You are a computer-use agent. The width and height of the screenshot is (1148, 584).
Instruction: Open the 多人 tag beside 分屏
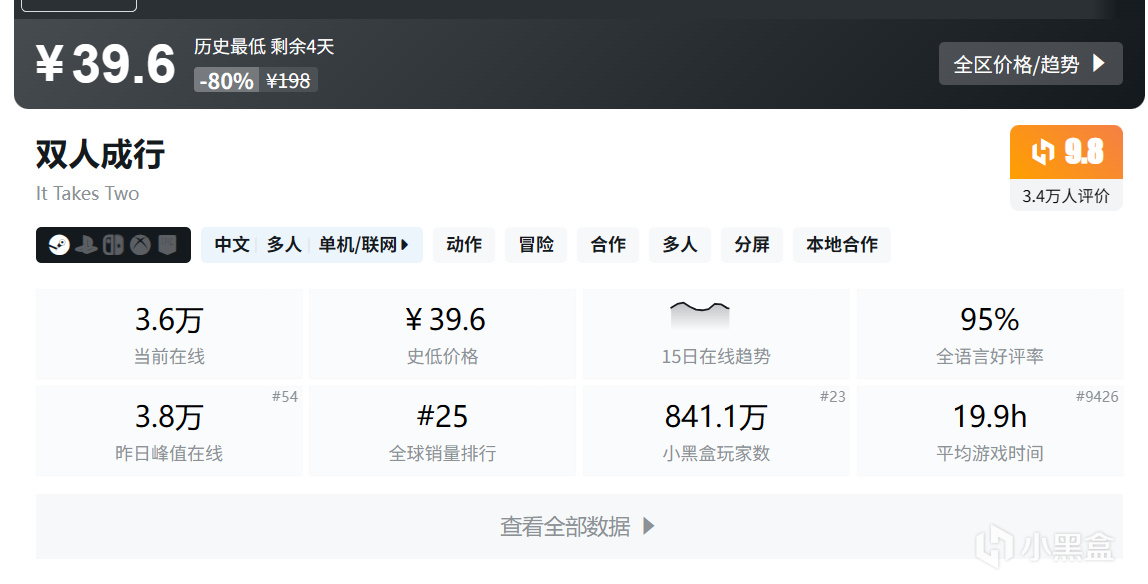(x=680, y=244)
